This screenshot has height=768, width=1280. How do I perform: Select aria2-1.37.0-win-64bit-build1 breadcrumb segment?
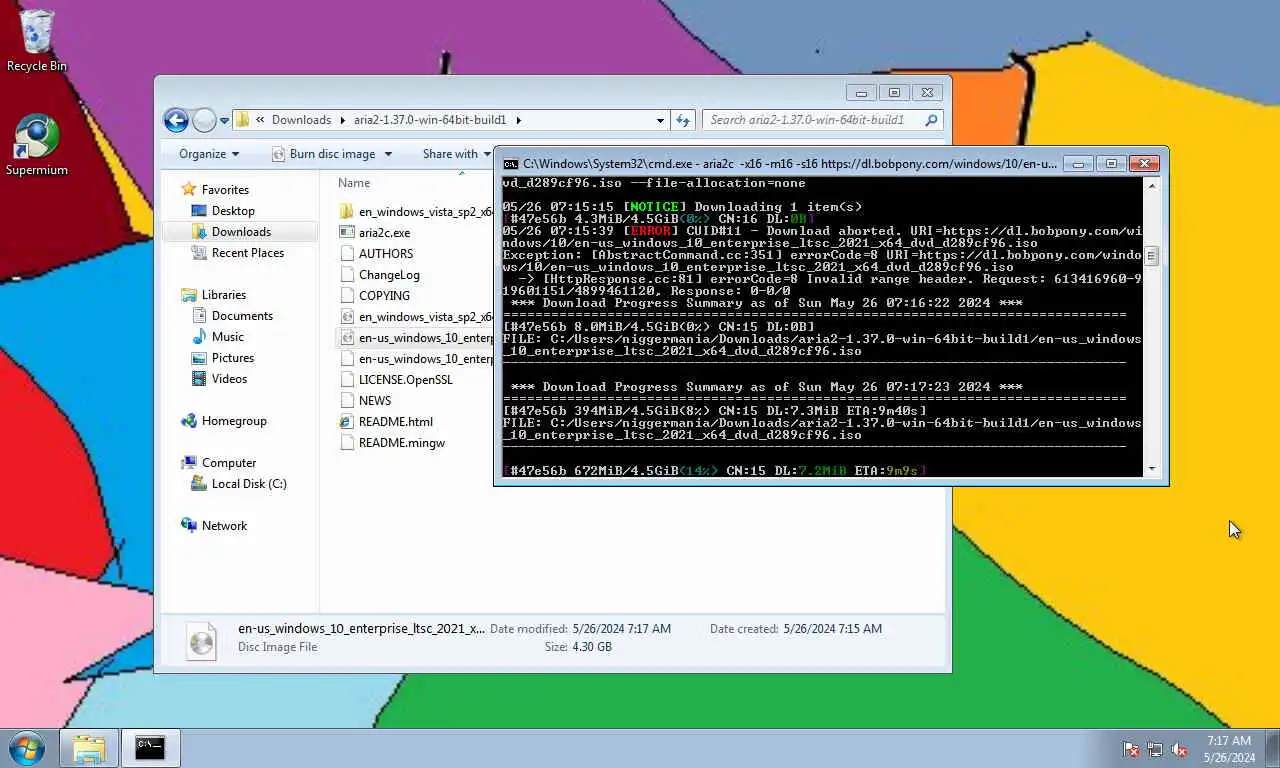(430, 120)
